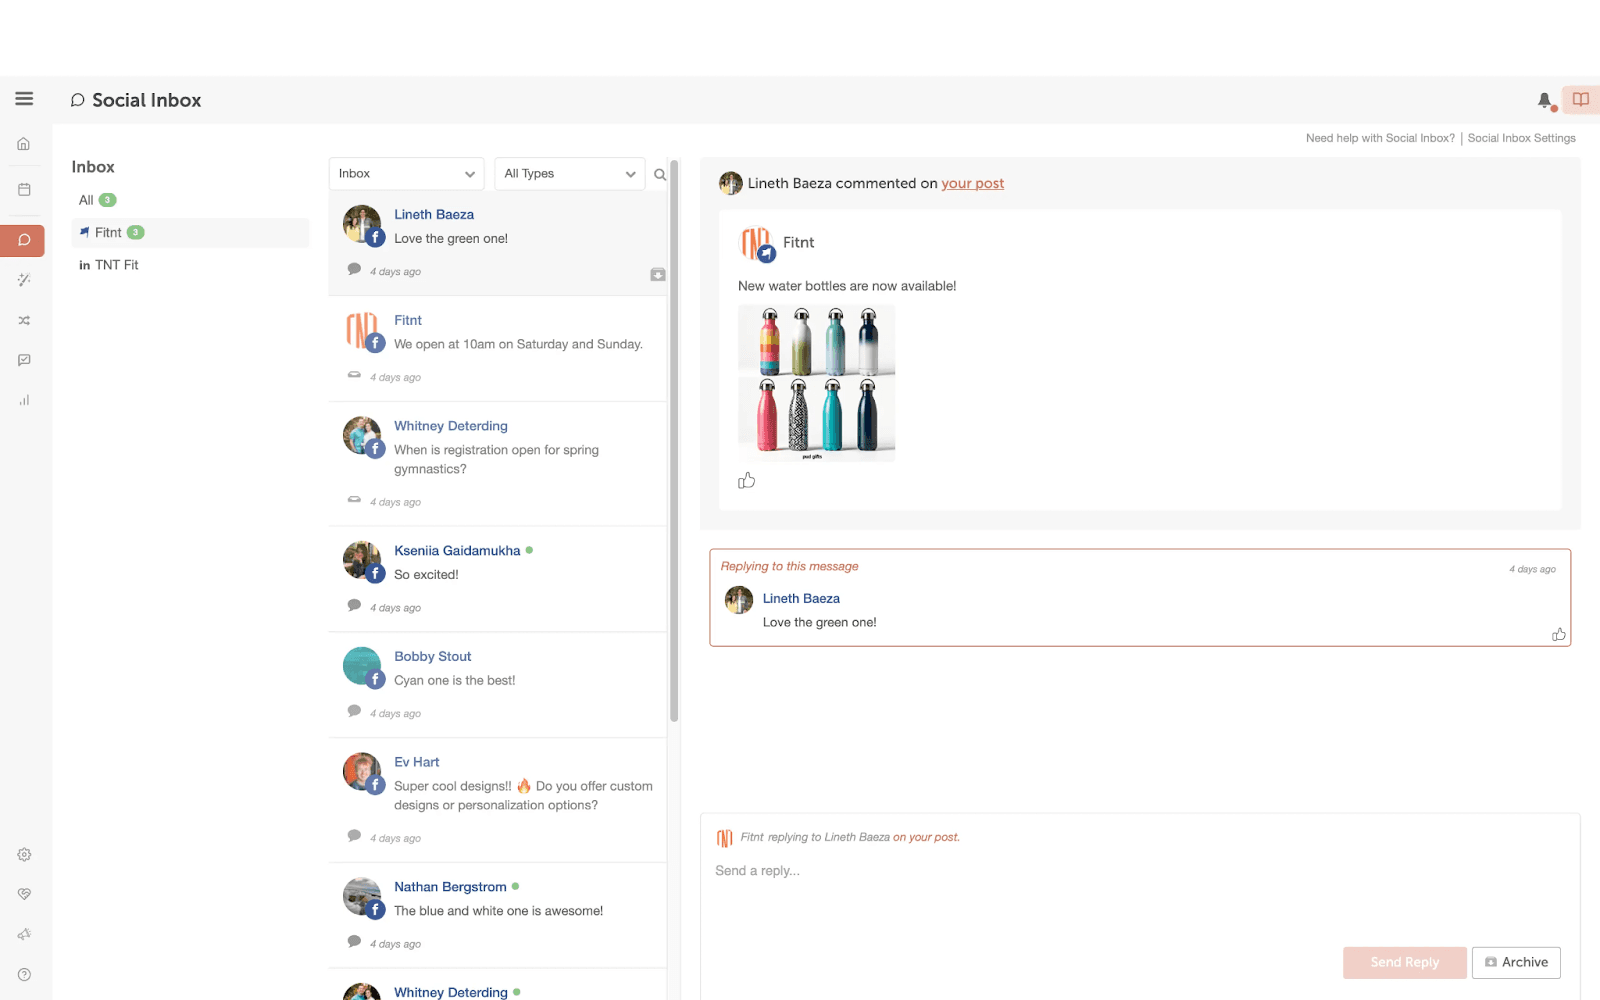The width and height of the screenshot is (1600, 1000).
Task: Select the Social Inbox chat icon in sidebar
Action: [x=23, y=240]
